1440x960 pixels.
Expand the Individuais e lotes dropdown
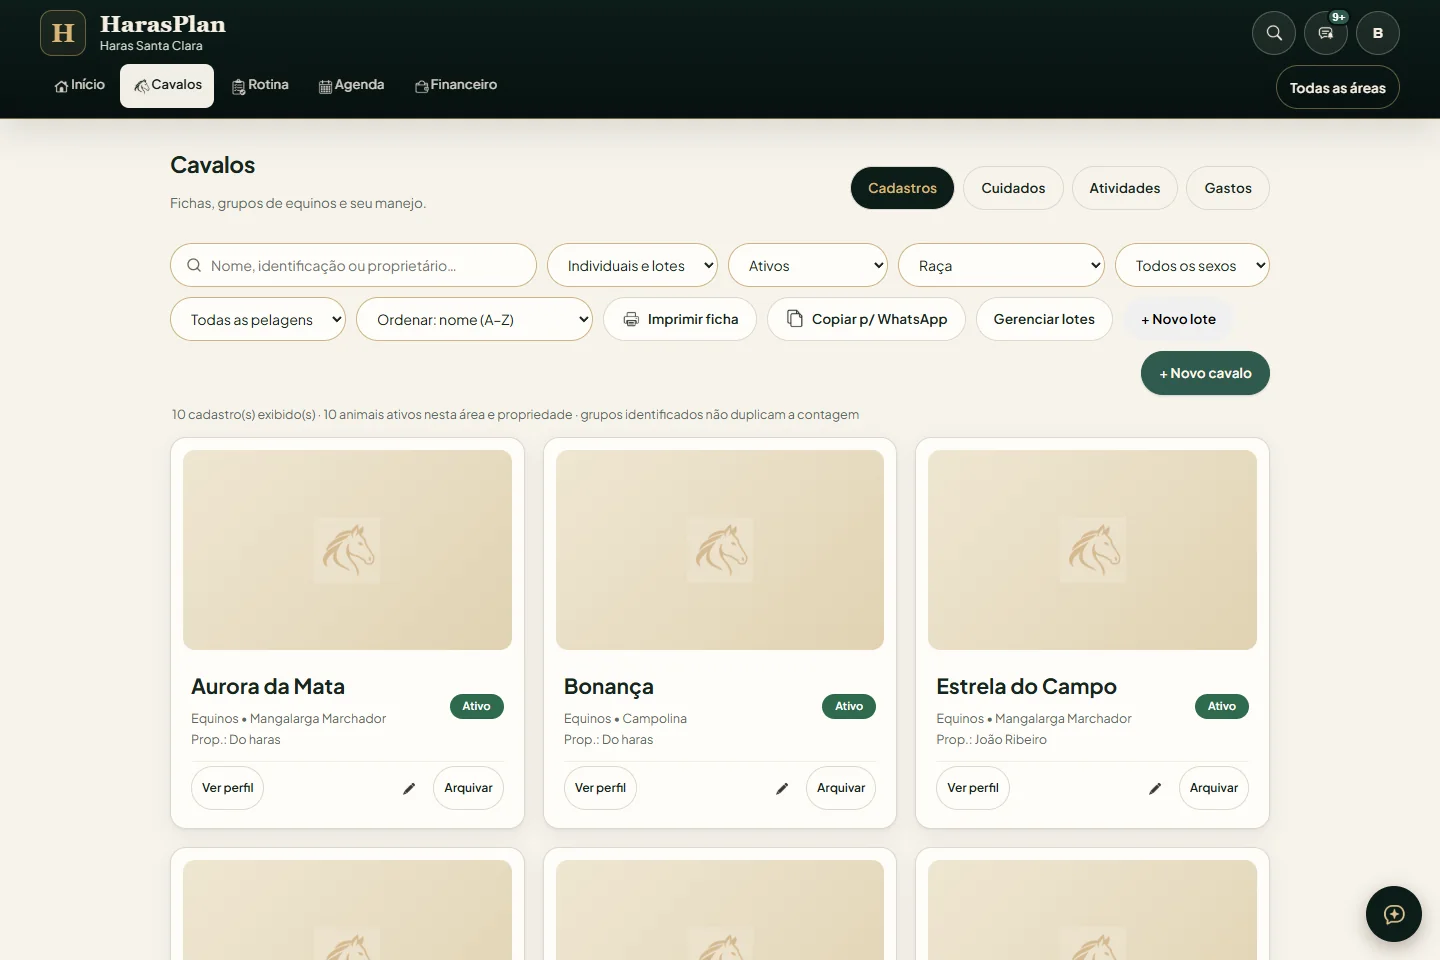(x=632, y=265)
